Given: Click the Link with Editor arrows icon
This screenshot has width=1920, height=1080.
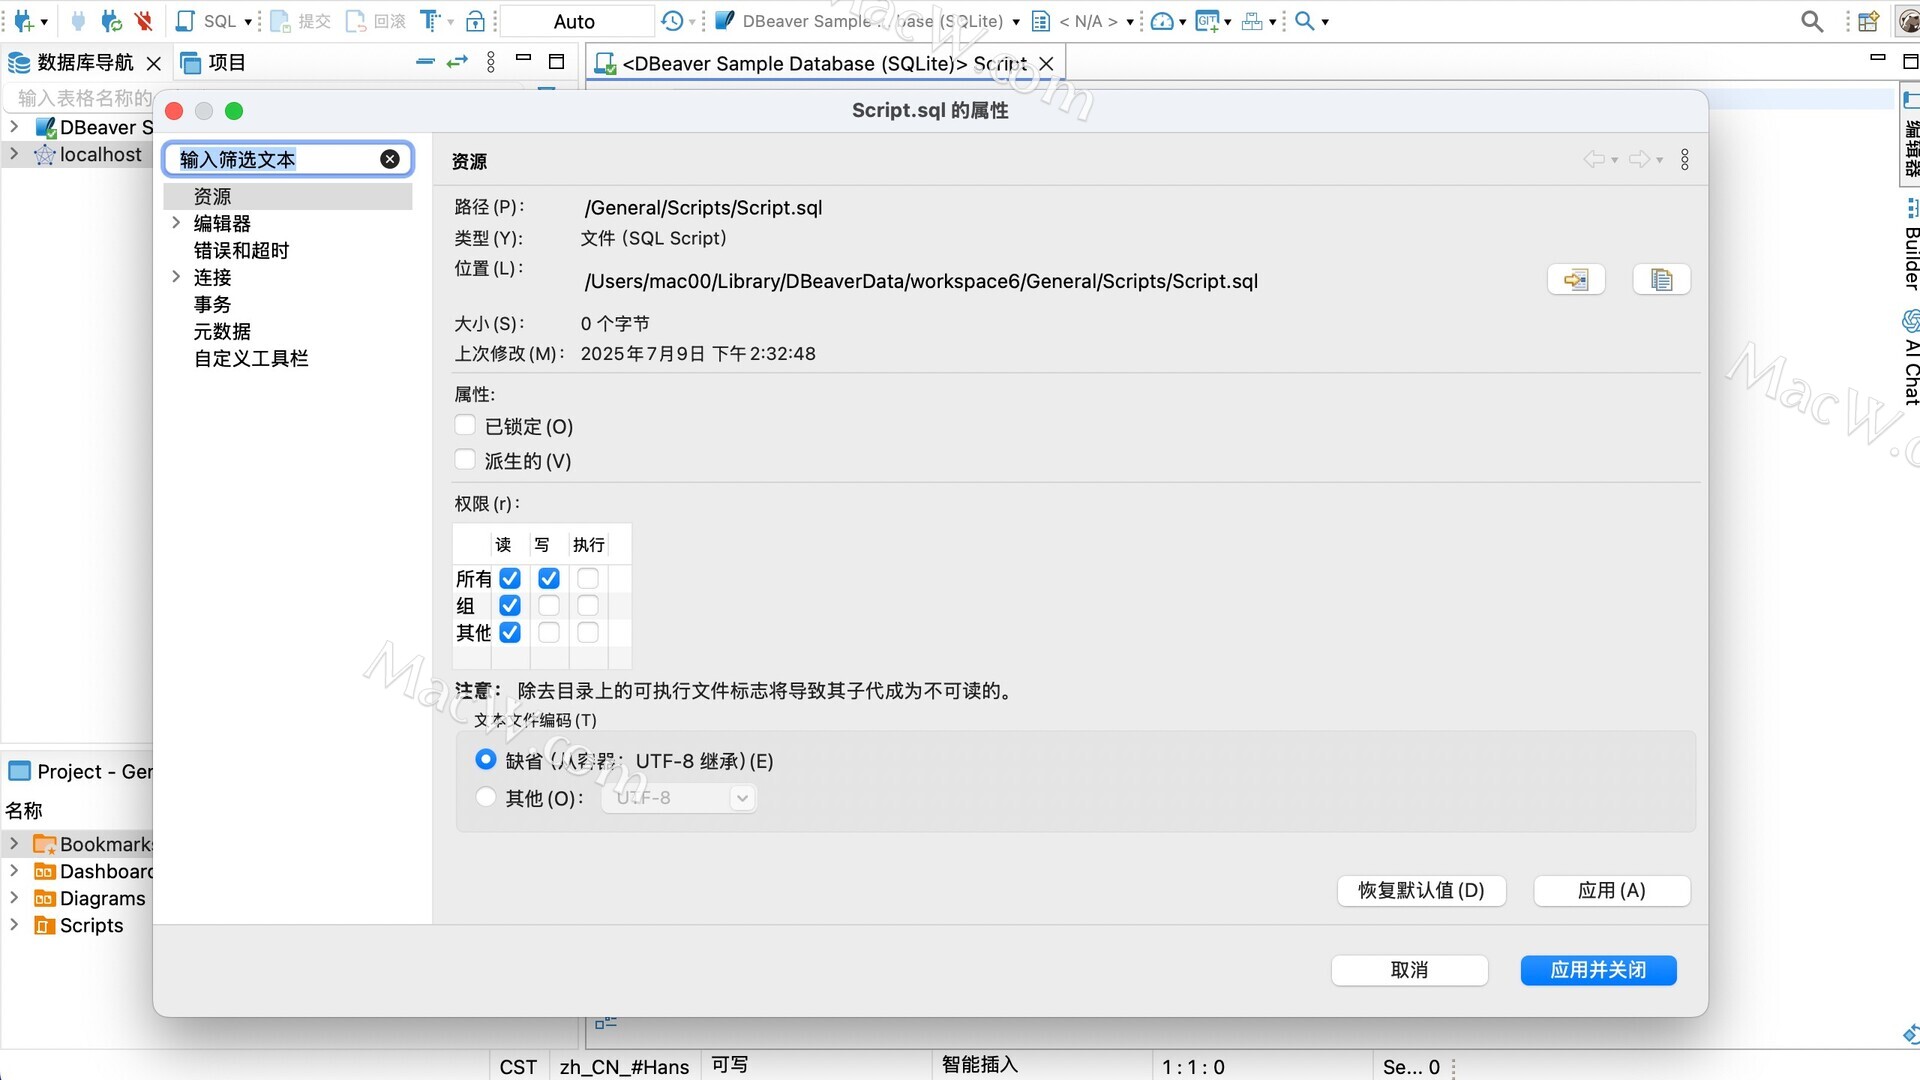Looking at the screenshot, I should [457, 62].
